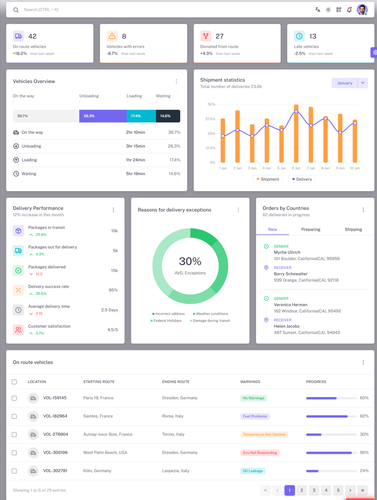Screen dimensions: 377x500
Task: Open delivery exceptions more options menu
Action: click(x=238, y=210)
